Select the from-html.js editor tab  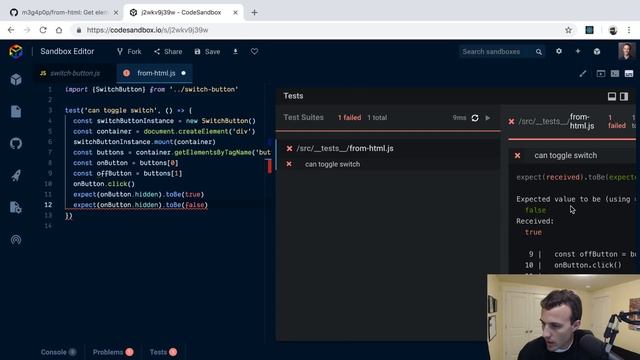tap(154, 73)
